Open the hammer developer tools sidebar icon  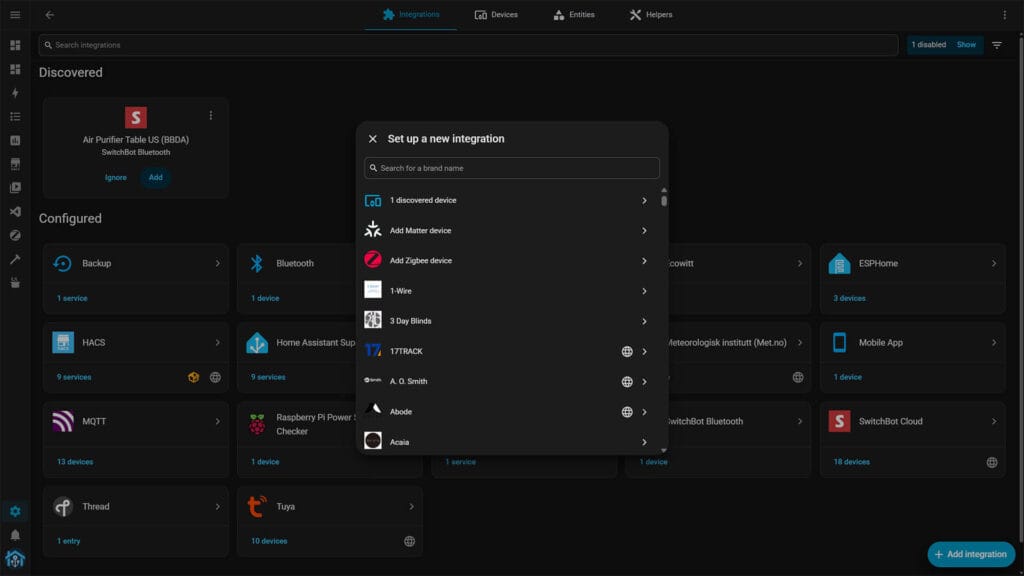tap(15, 259)
